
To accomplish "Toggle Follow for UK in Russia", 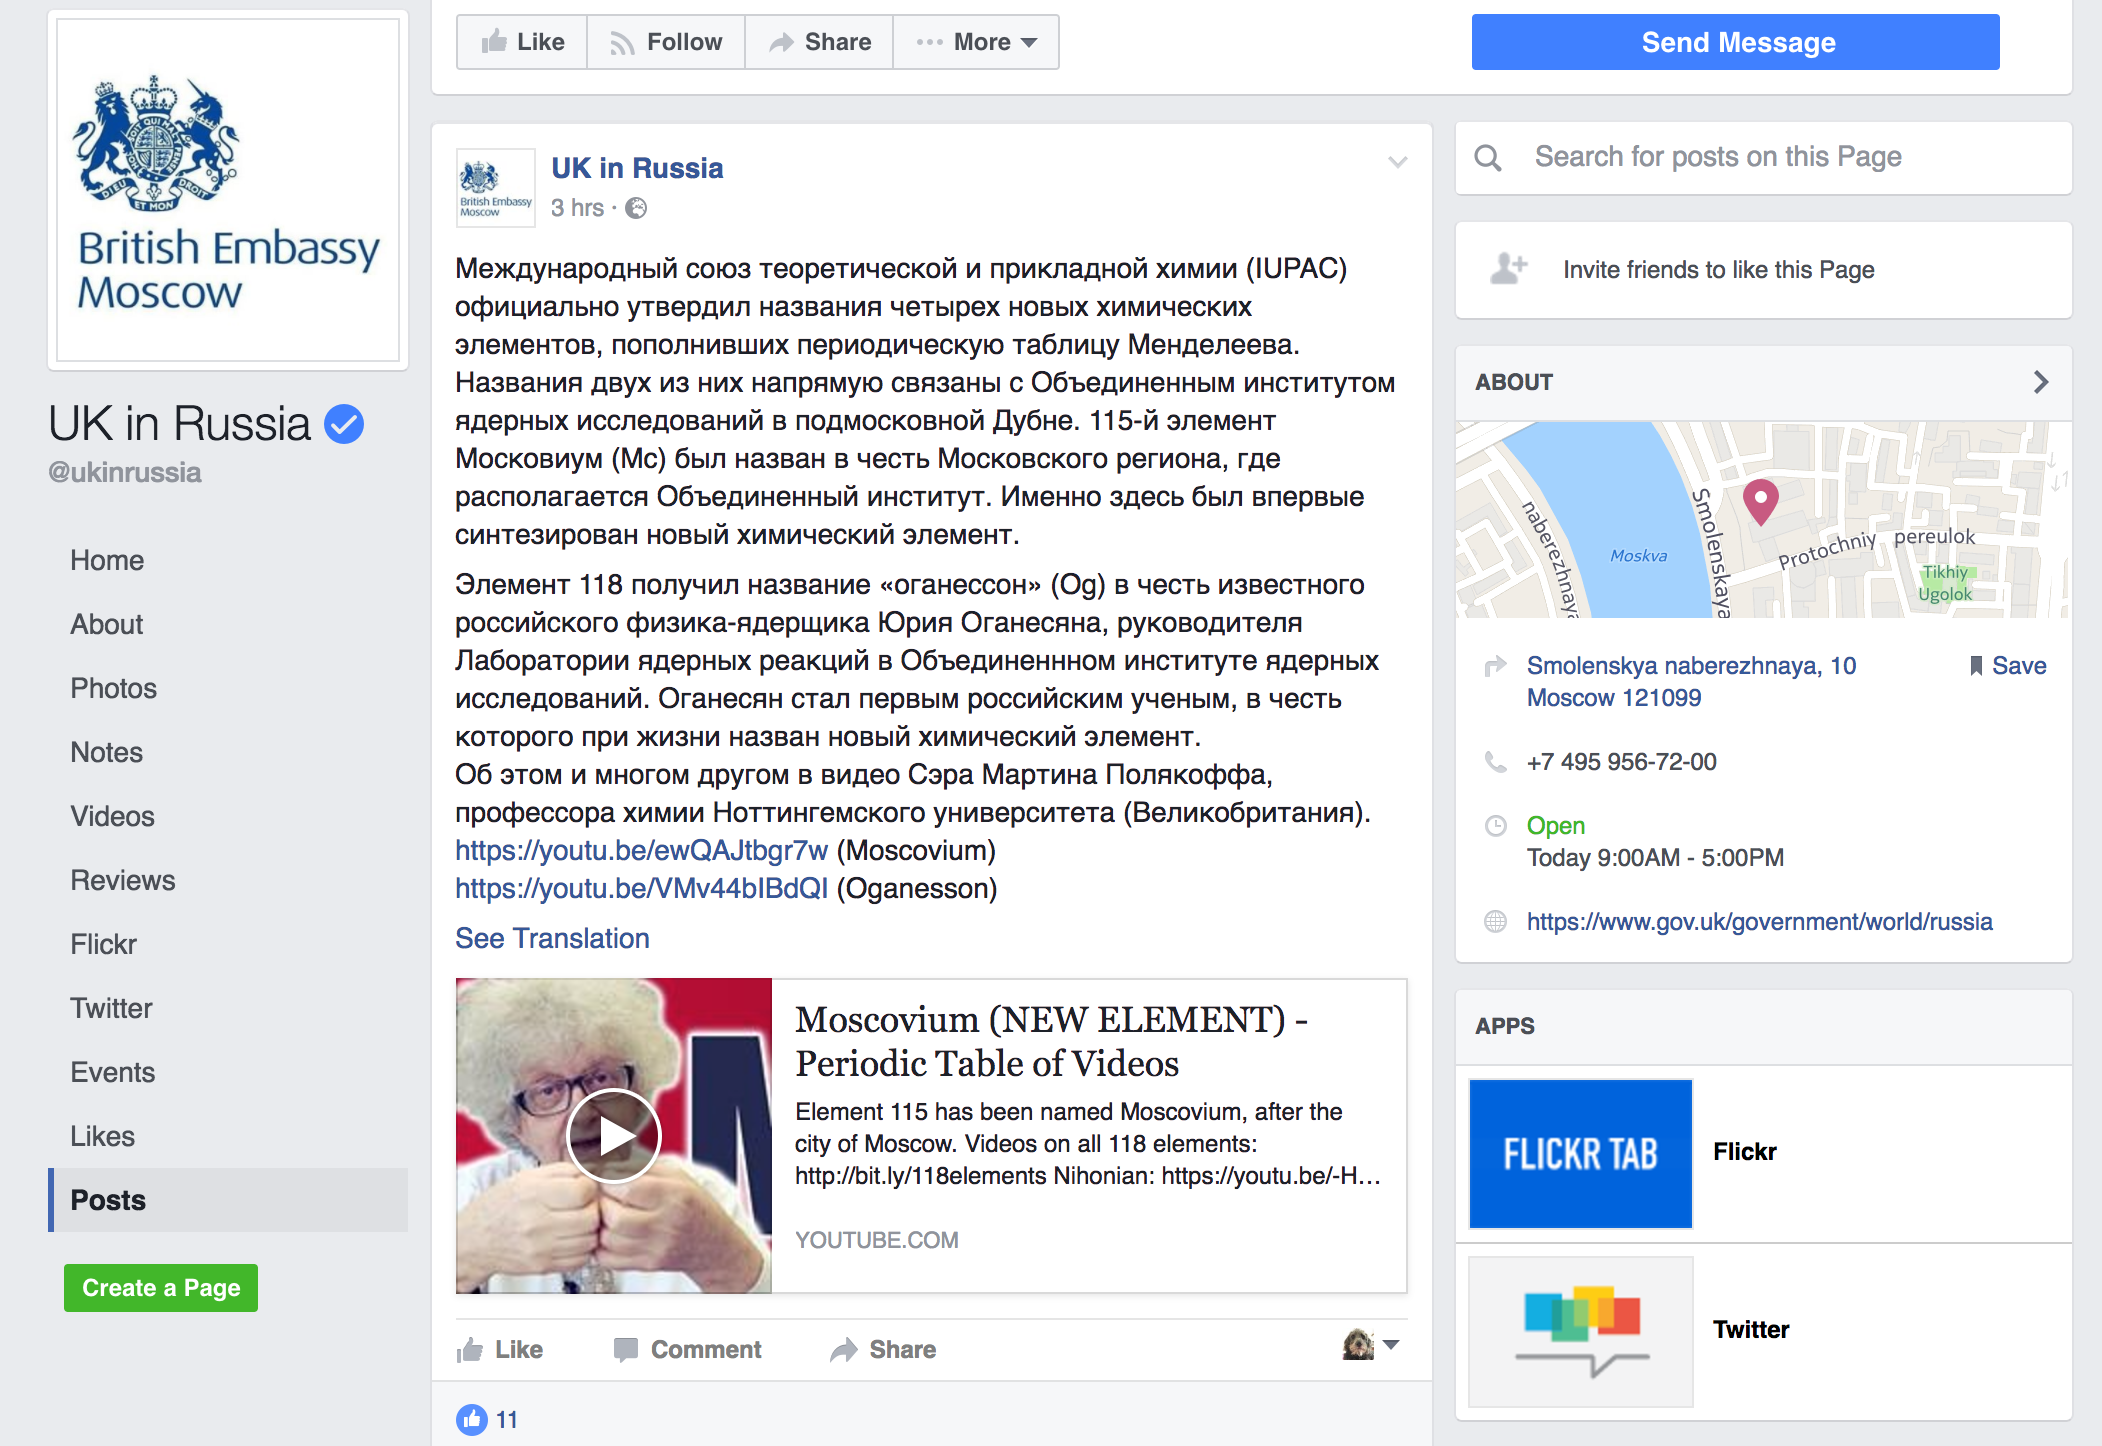I will tap(666, 42).
